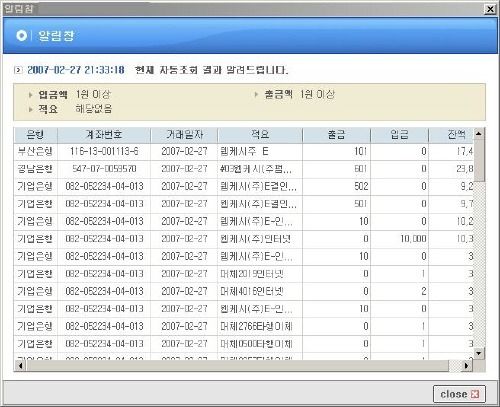Sort by the 계좌번호 column header
This screenshot has width=500, height=407.
click(104, 135)
